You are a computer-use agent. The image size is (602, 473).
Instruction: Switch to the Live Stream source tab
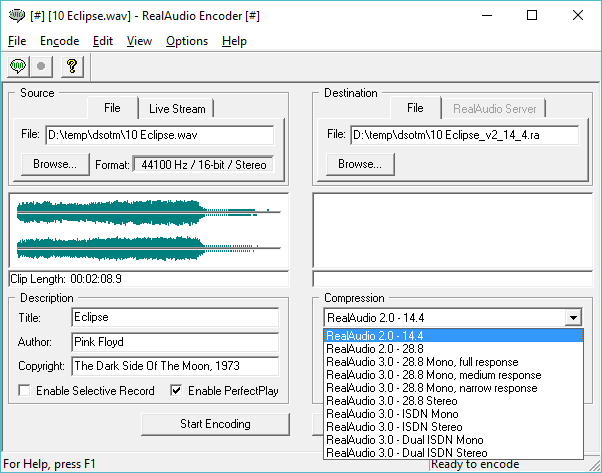[177, 109]
